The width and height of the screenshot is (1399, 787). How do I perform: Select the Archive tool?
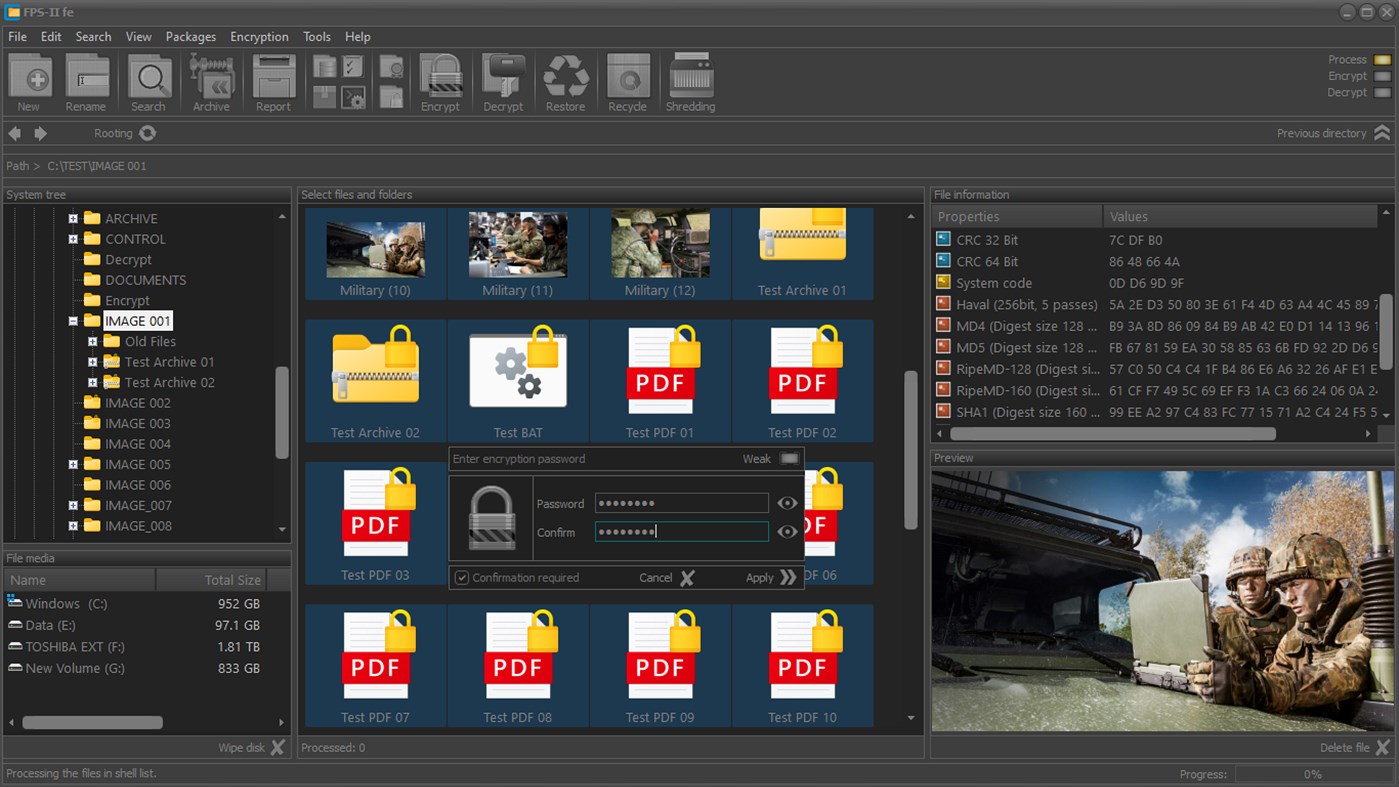[x=211, y=80]
